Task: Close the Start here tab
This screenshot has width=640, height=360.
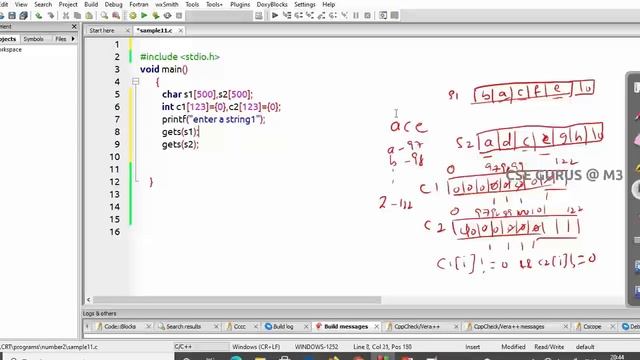Action: pos(127,31)
